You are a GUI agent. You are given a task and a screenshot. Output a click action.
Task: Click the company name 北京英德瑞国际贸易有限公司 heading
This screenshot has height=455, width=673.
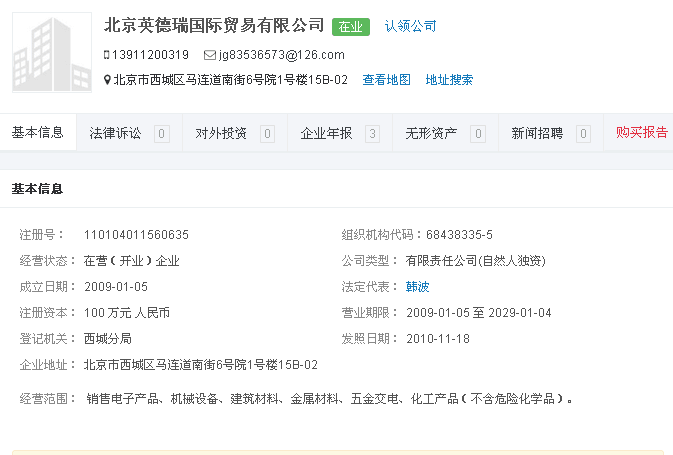pos(214,25)
